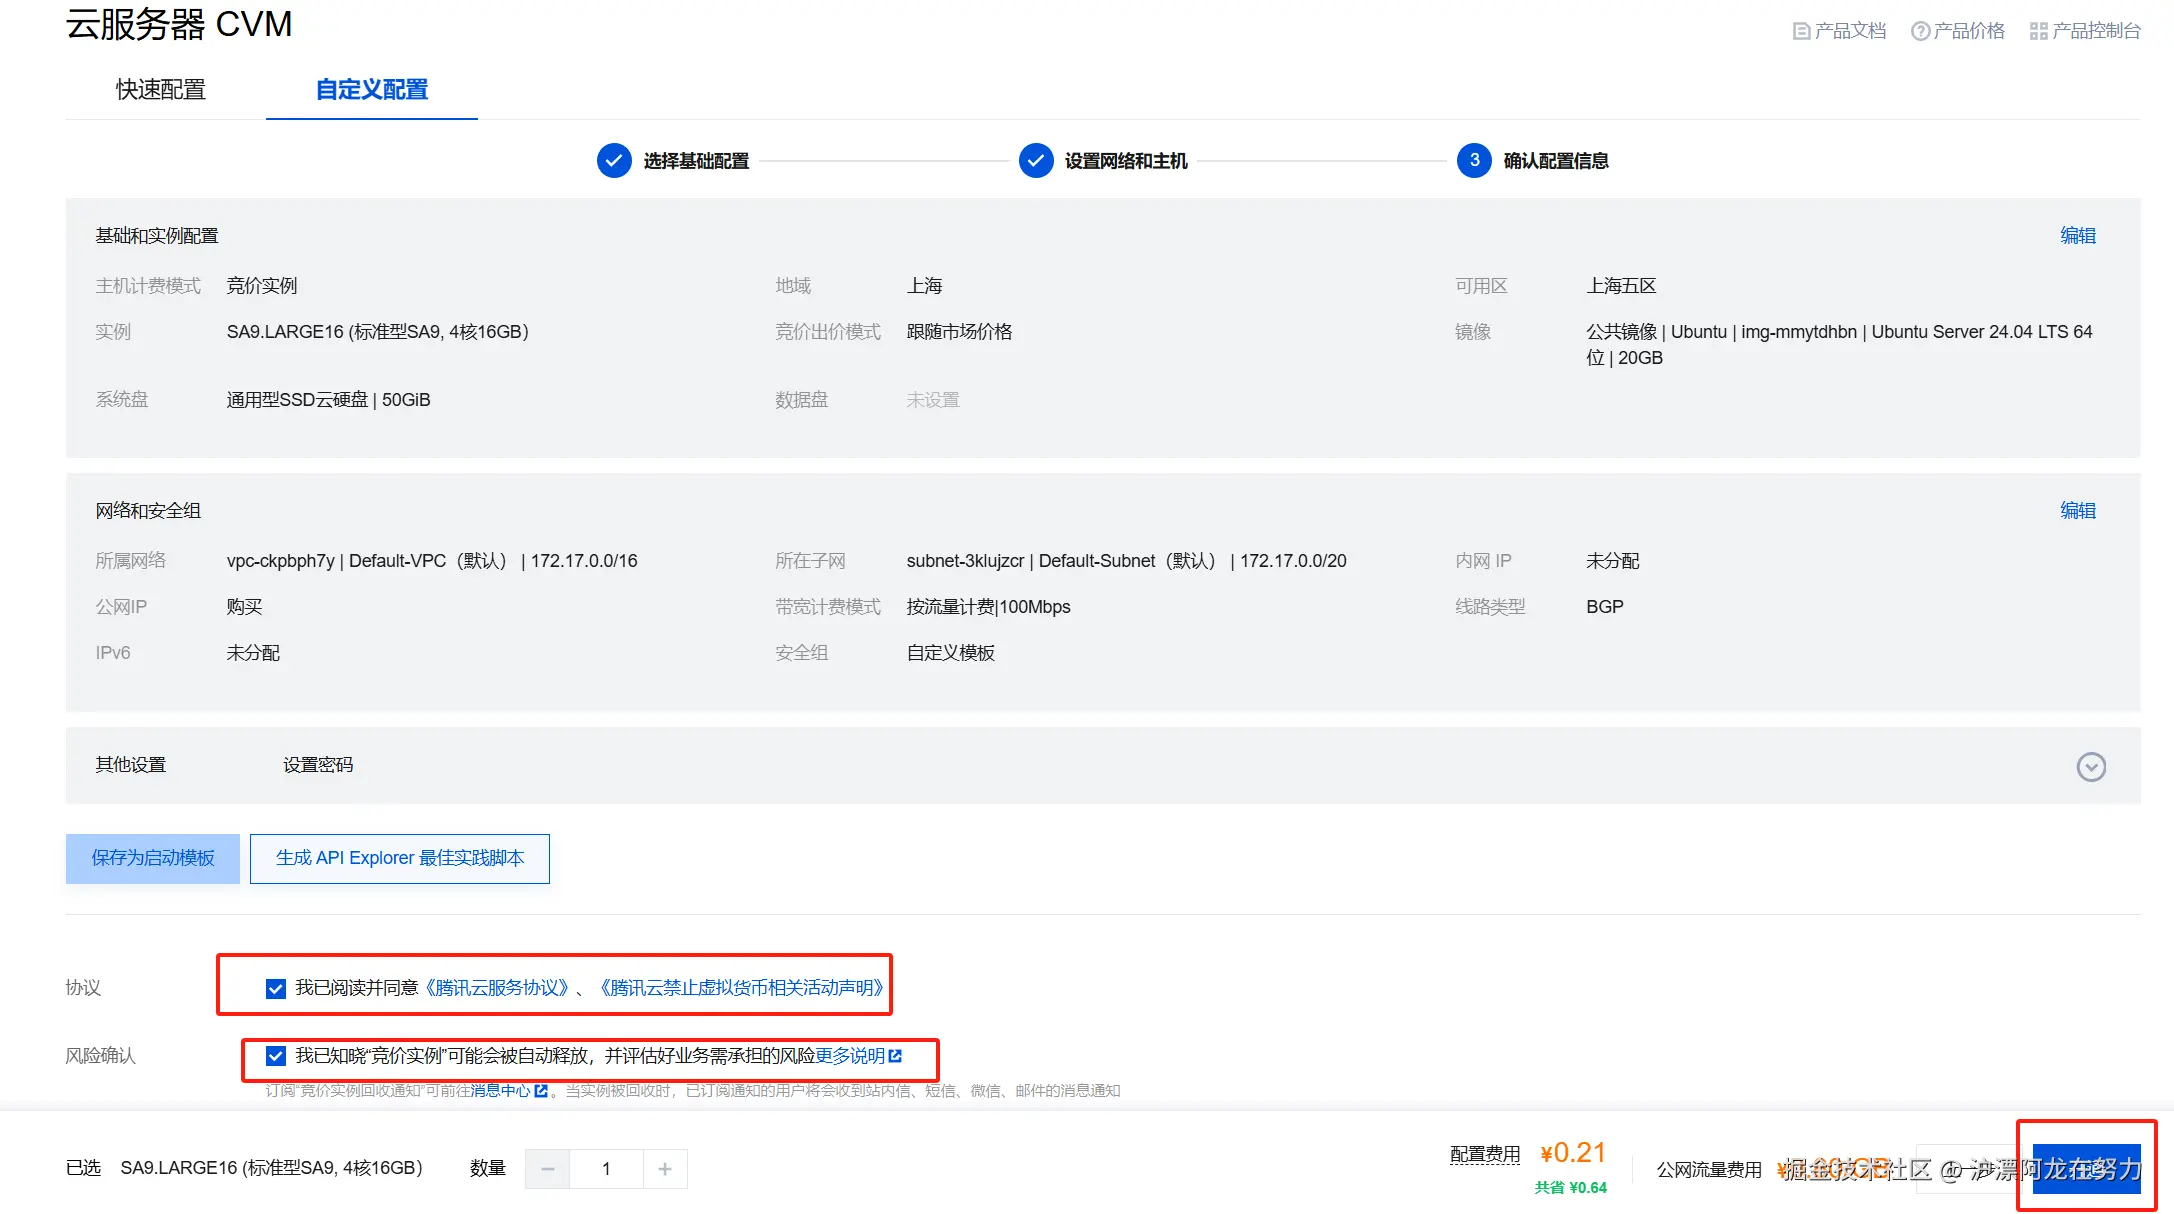Edit the 基础和实例配置 section

tap(2077, 236)
